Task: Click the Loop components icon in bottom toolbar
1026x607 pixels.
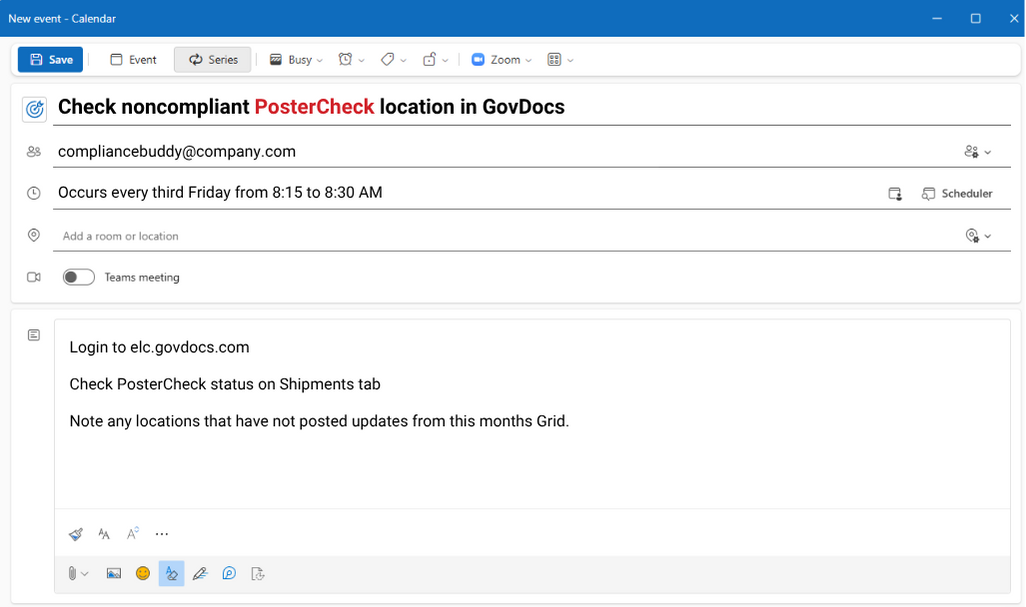Action: click(229, 574)
